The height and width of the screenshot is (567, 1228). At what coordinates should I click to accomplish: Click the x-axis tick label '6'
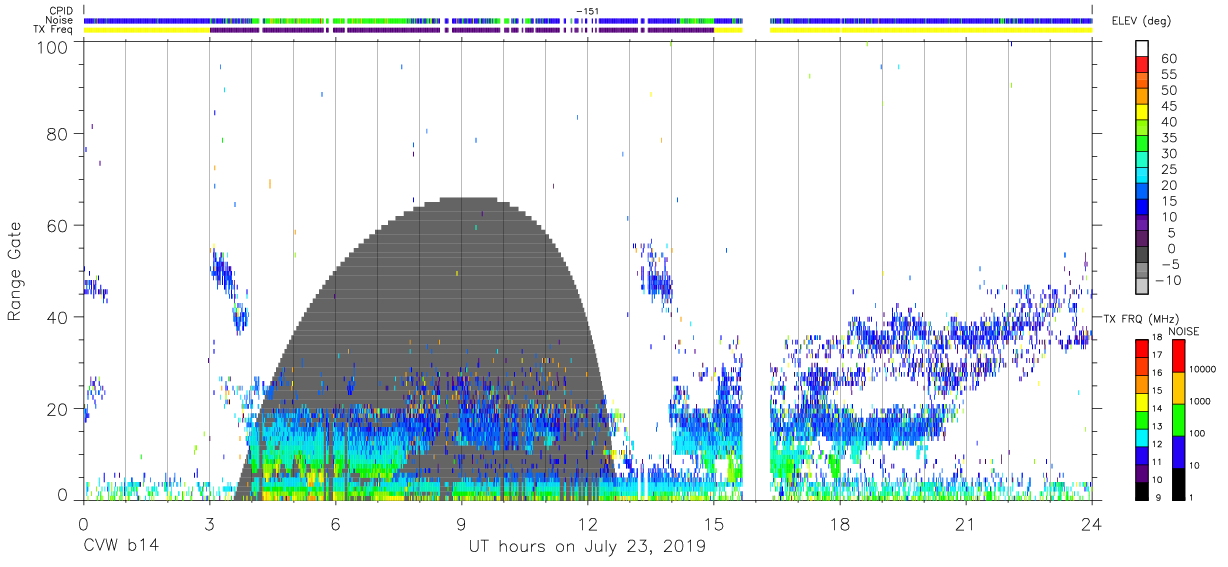[335, 524]
